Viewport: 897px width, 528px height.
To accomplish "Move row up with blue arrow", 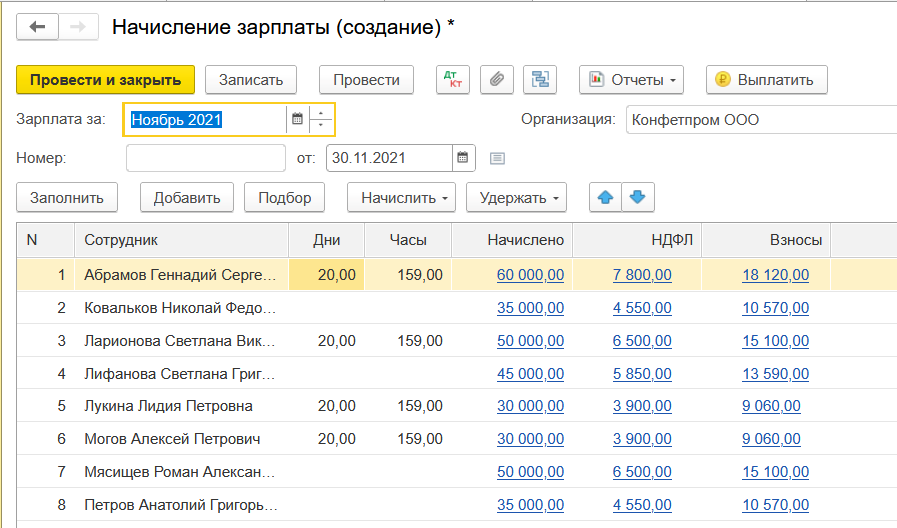I will (x=605, y=197).
